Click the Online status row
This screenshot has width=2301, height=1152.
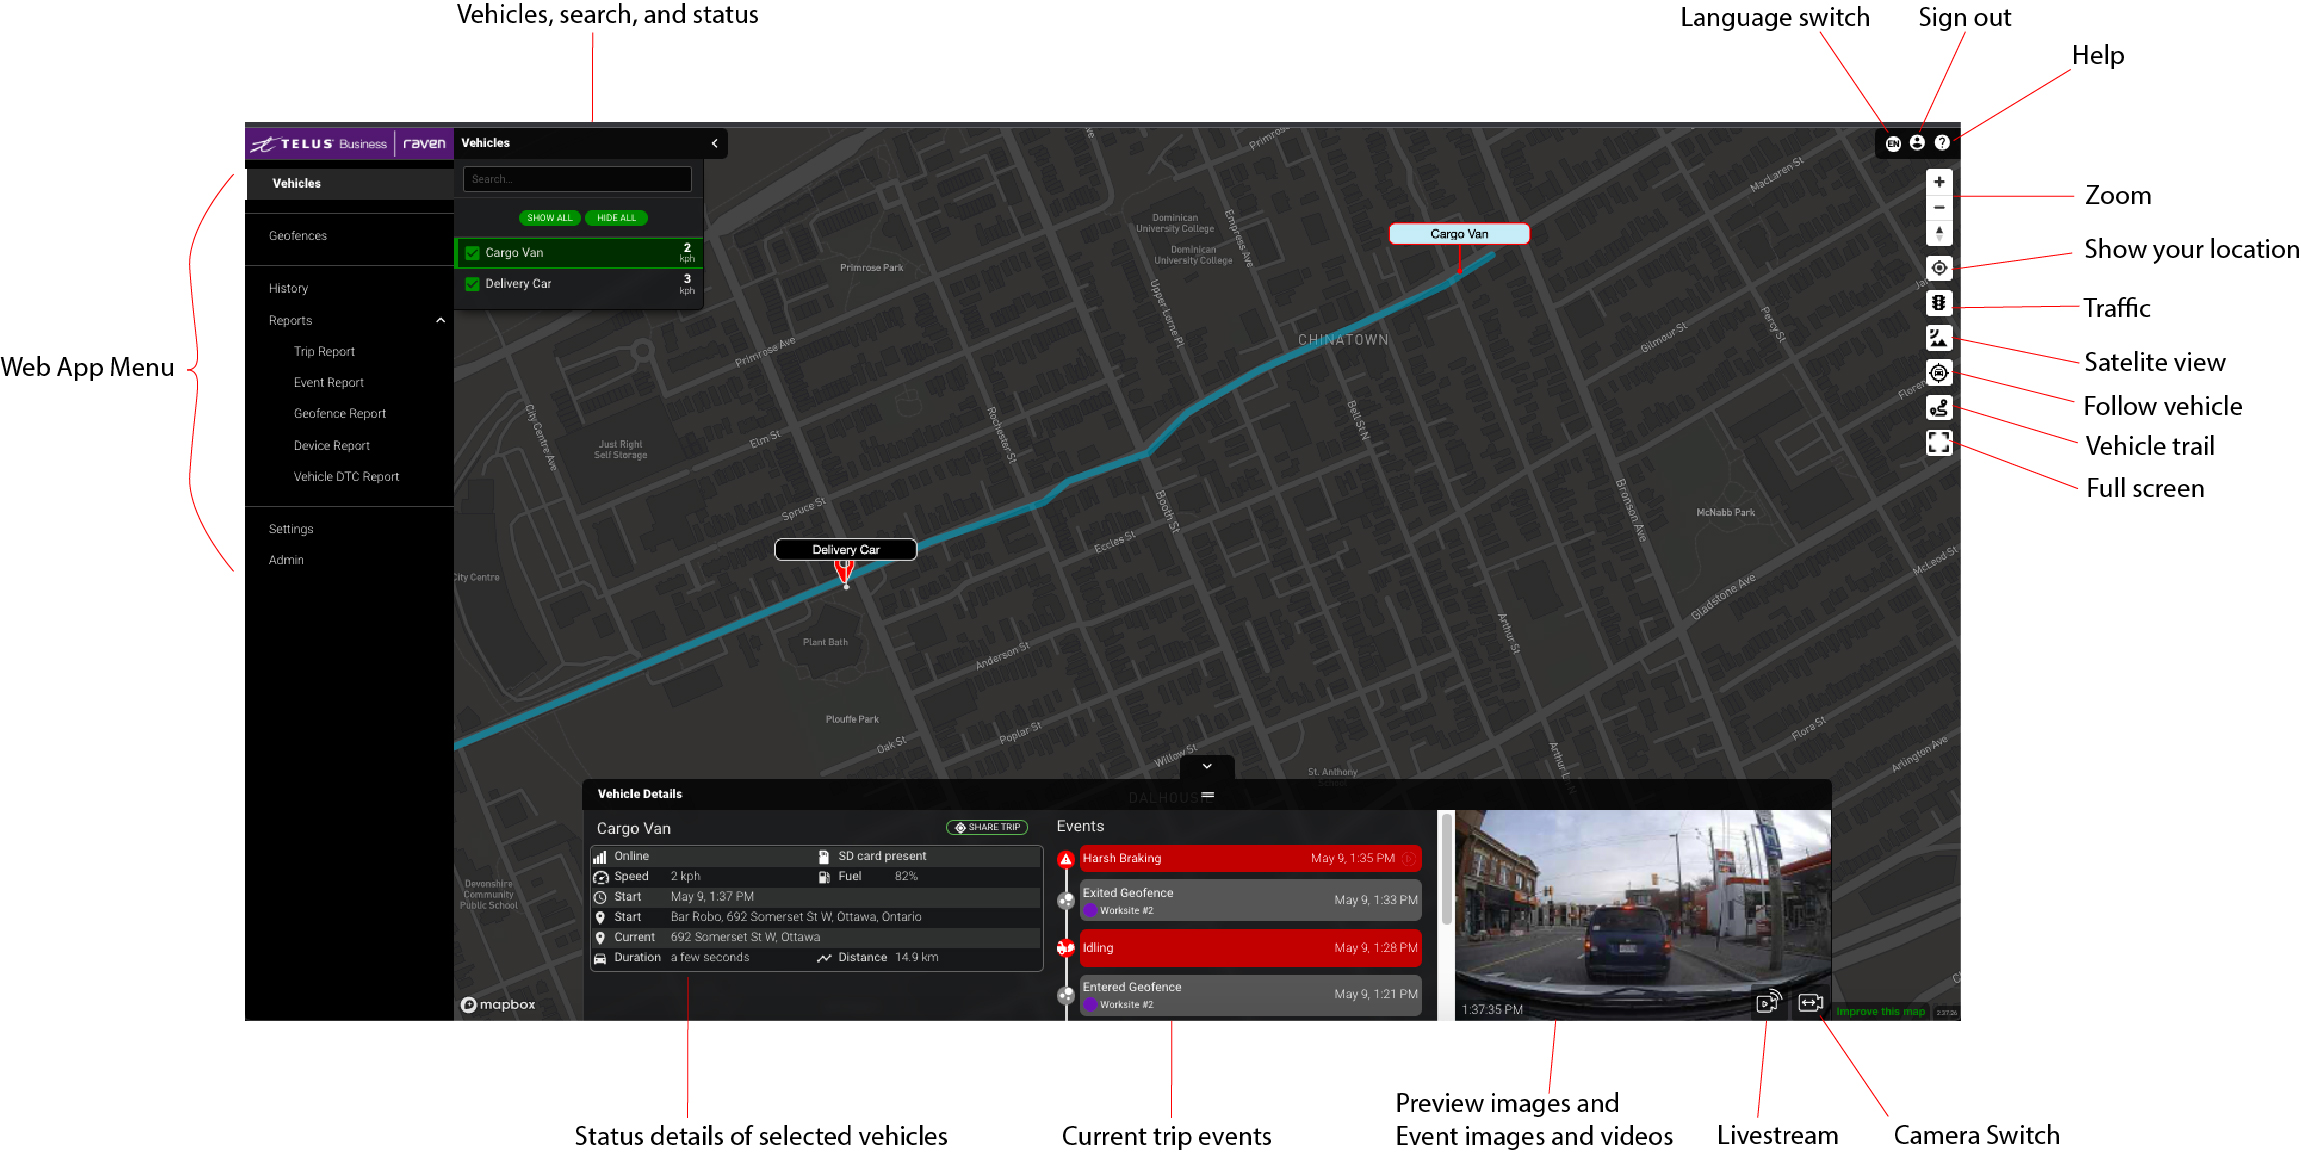(705, 856)
